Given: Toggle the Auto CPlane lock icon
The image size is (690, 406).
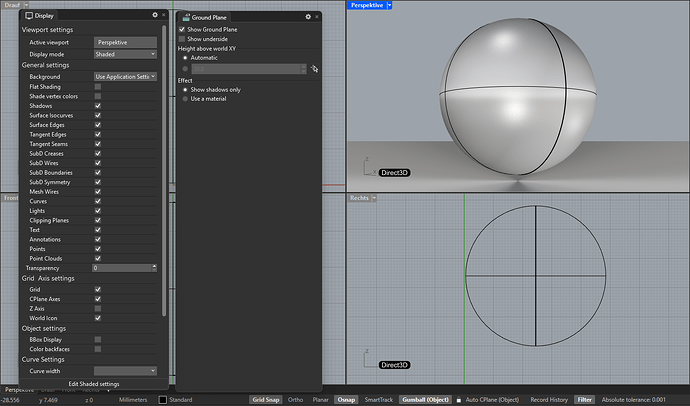Looking at the screenshot, I should point(459,399).
